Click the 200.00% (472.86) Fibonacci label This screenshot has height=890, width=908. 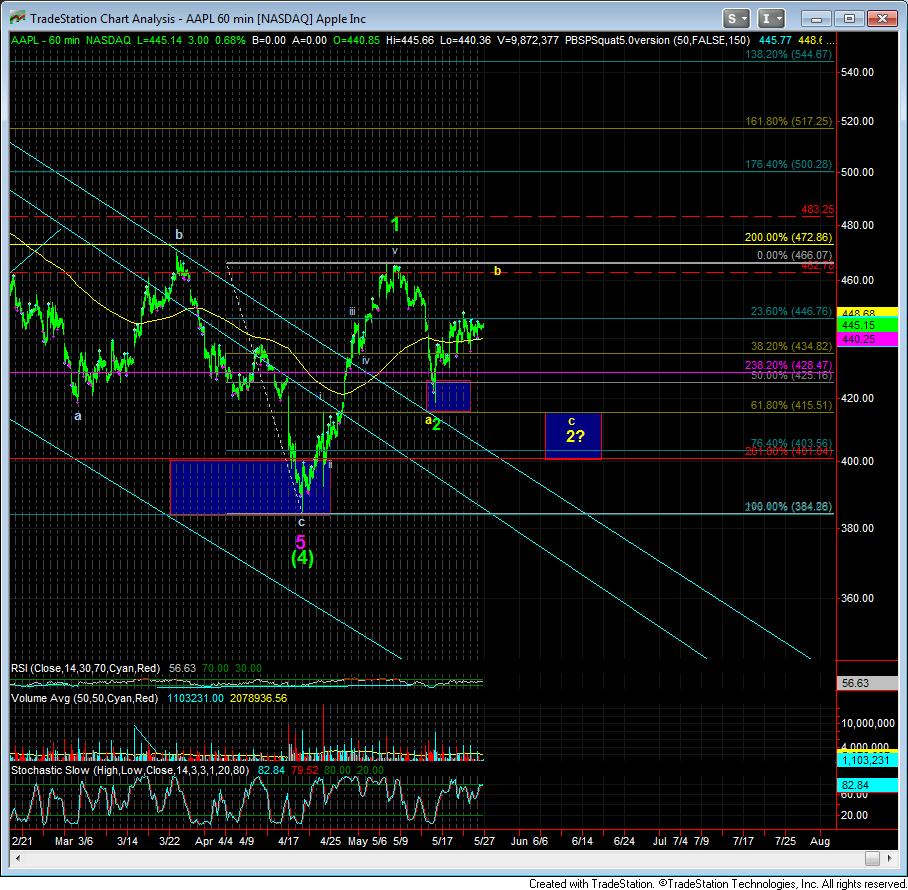click(x=789, y=237)
